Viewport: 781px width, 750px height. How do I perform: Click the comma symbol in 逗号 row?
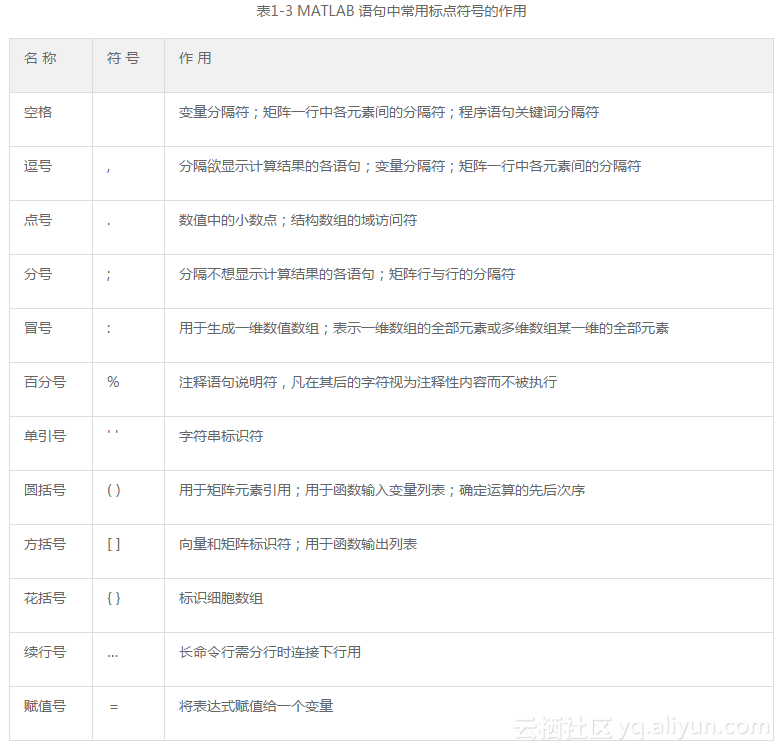pyautogui.click(x=109, y=170)
